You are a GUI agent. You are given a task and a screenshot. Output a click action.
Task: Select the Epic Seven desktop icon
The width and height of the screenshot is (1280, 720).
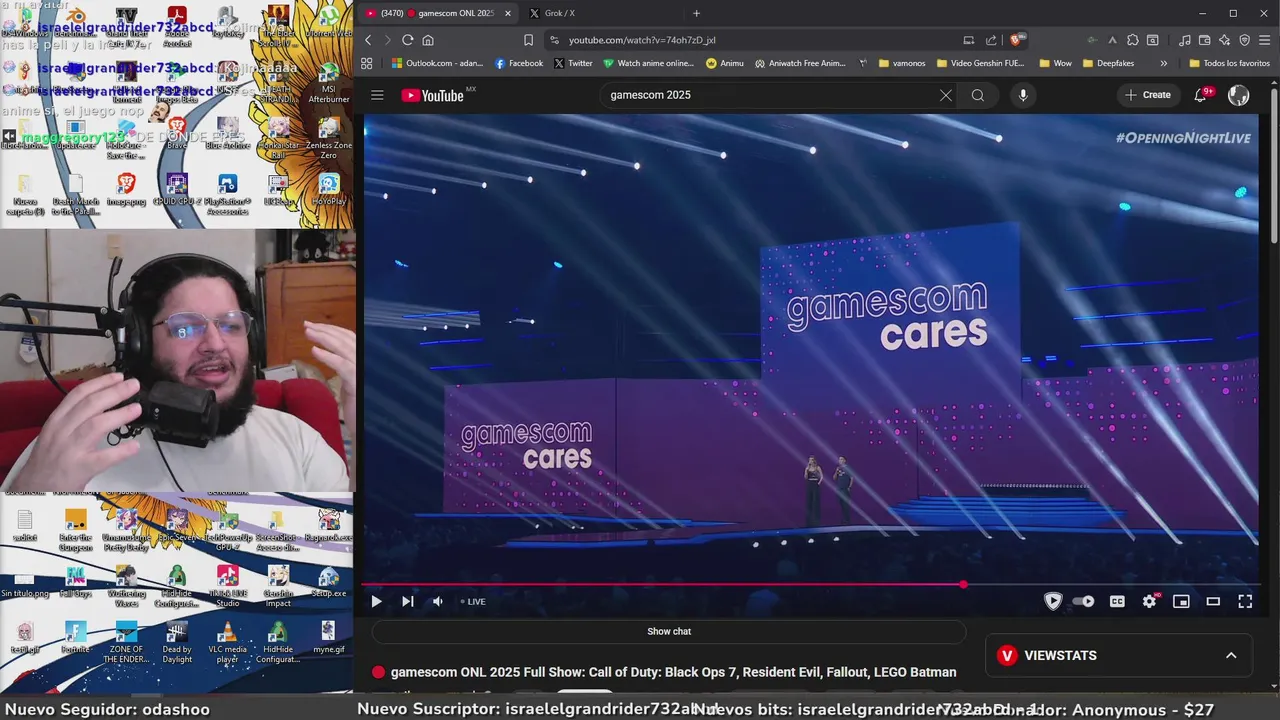pos(177,526)
